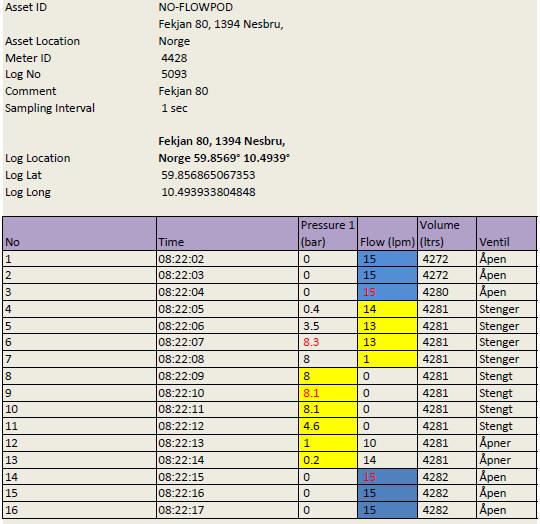Select volume 4272 in row 08:22:02
This screenshot has height=524, width=540.
[447, 259]
